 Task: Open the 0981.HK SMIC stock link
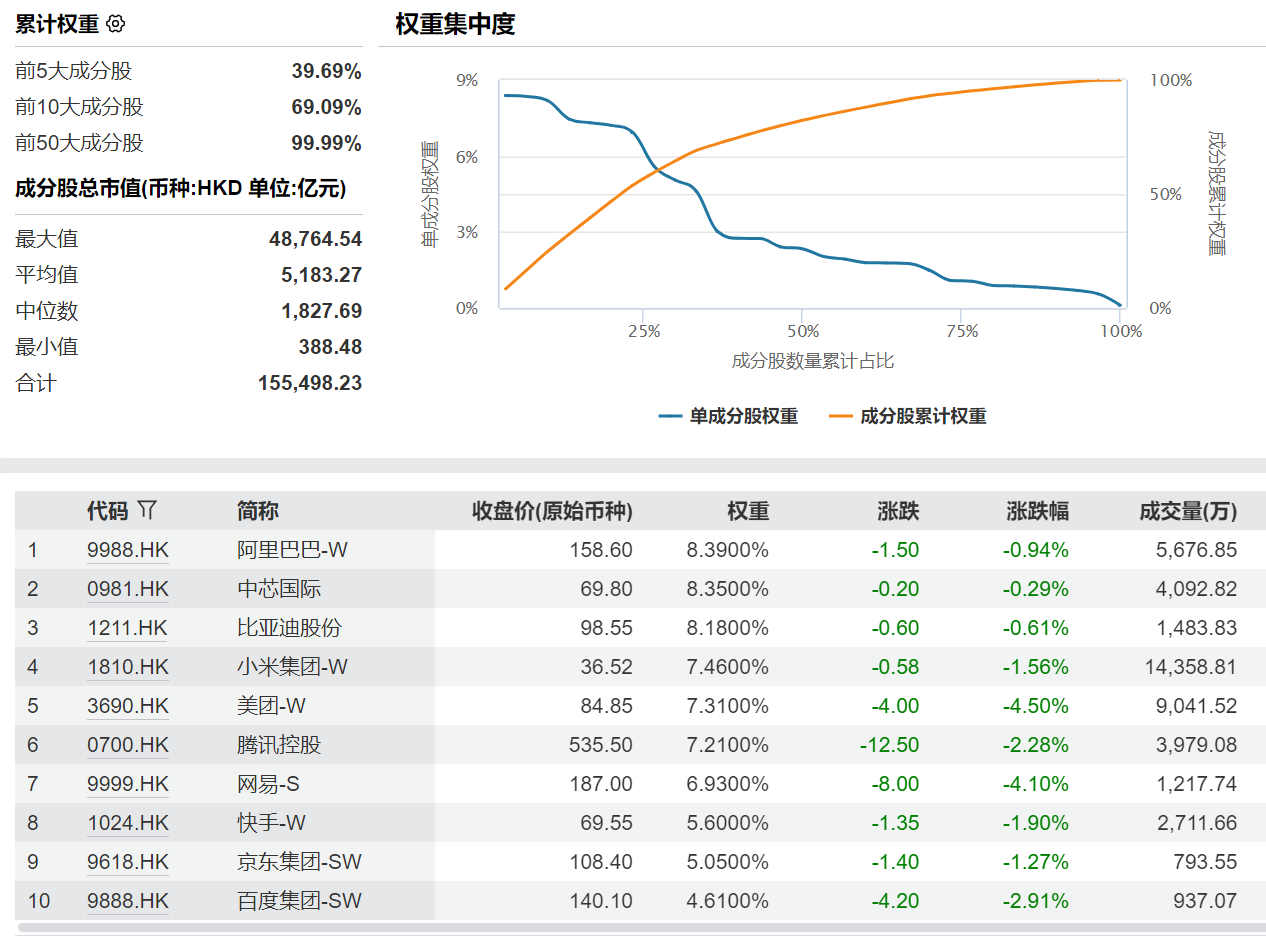click(127, 588)
